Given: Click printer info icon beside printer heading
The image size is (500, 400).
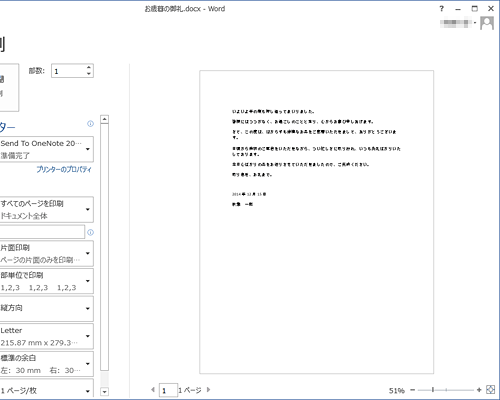Looking at the screenshot, I should (90, 124).
